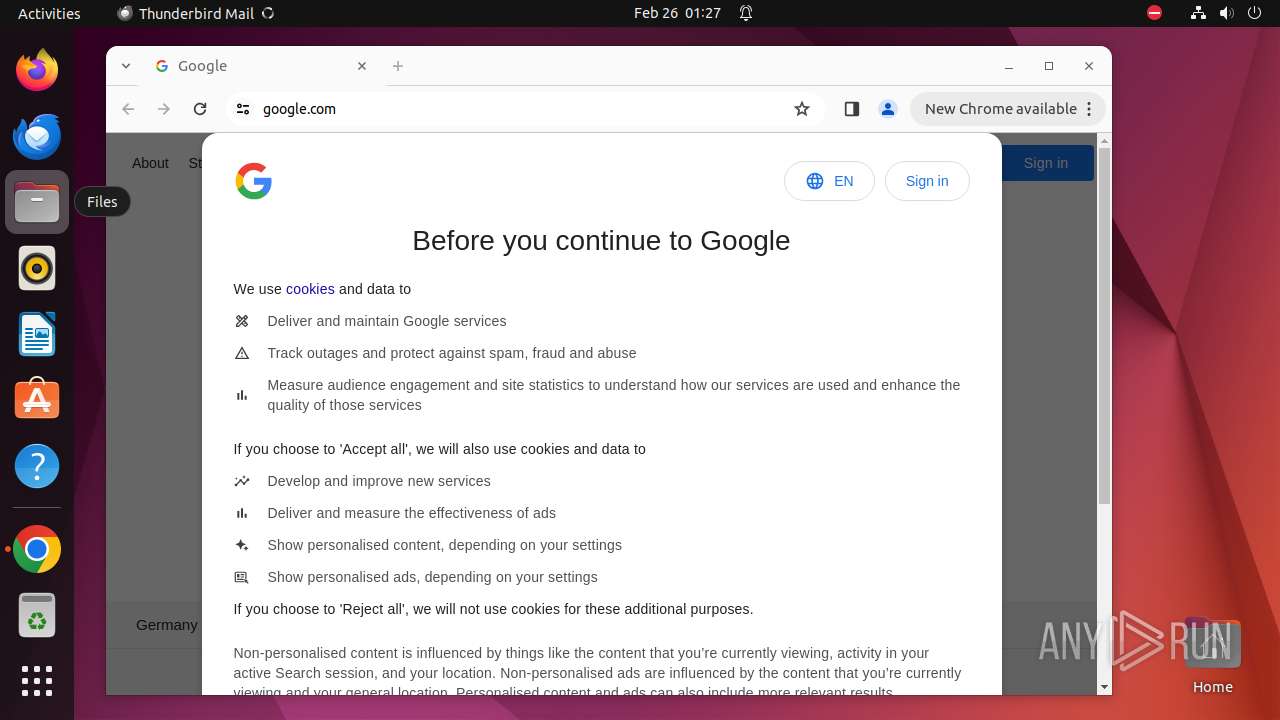Open Firefox from the dock

click(37, 70)
